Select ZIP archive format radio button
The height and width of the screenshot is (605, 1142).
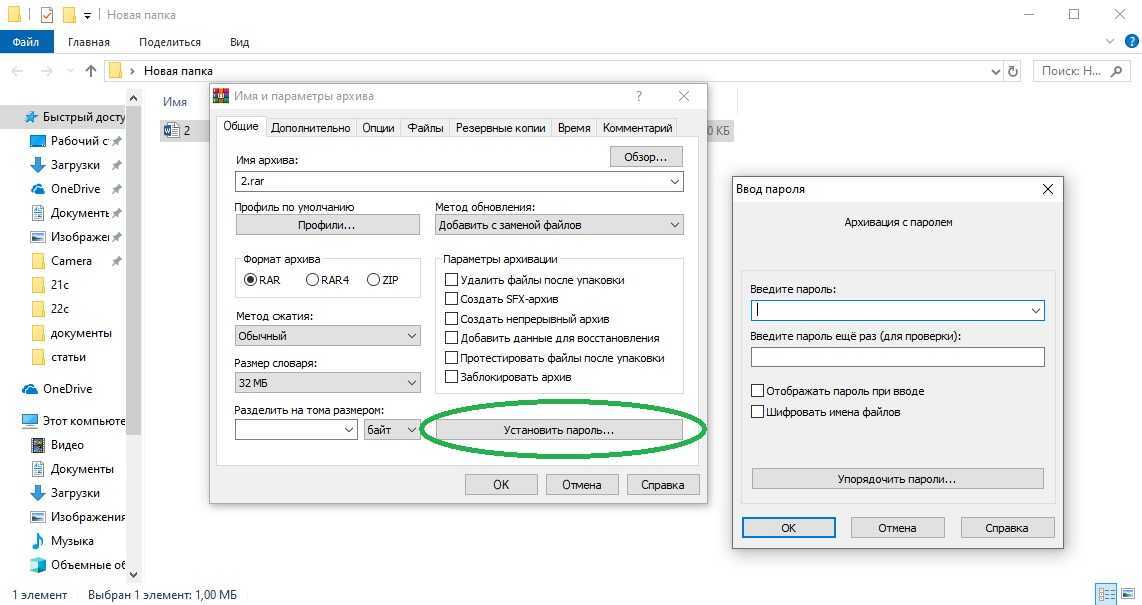point(373,280)
